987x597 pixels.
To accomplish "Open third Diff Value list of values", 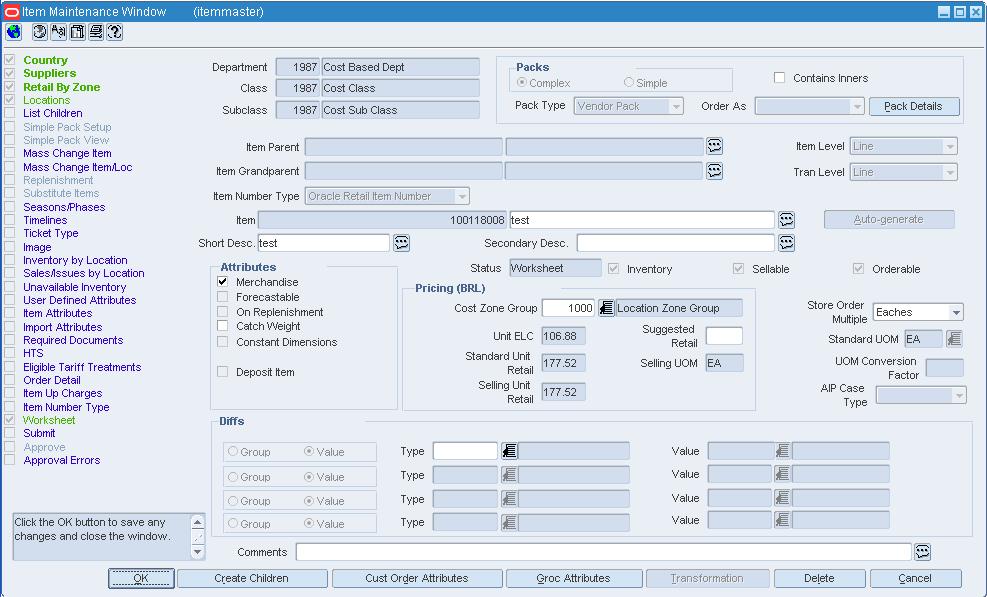I will [x=782, y=498].
